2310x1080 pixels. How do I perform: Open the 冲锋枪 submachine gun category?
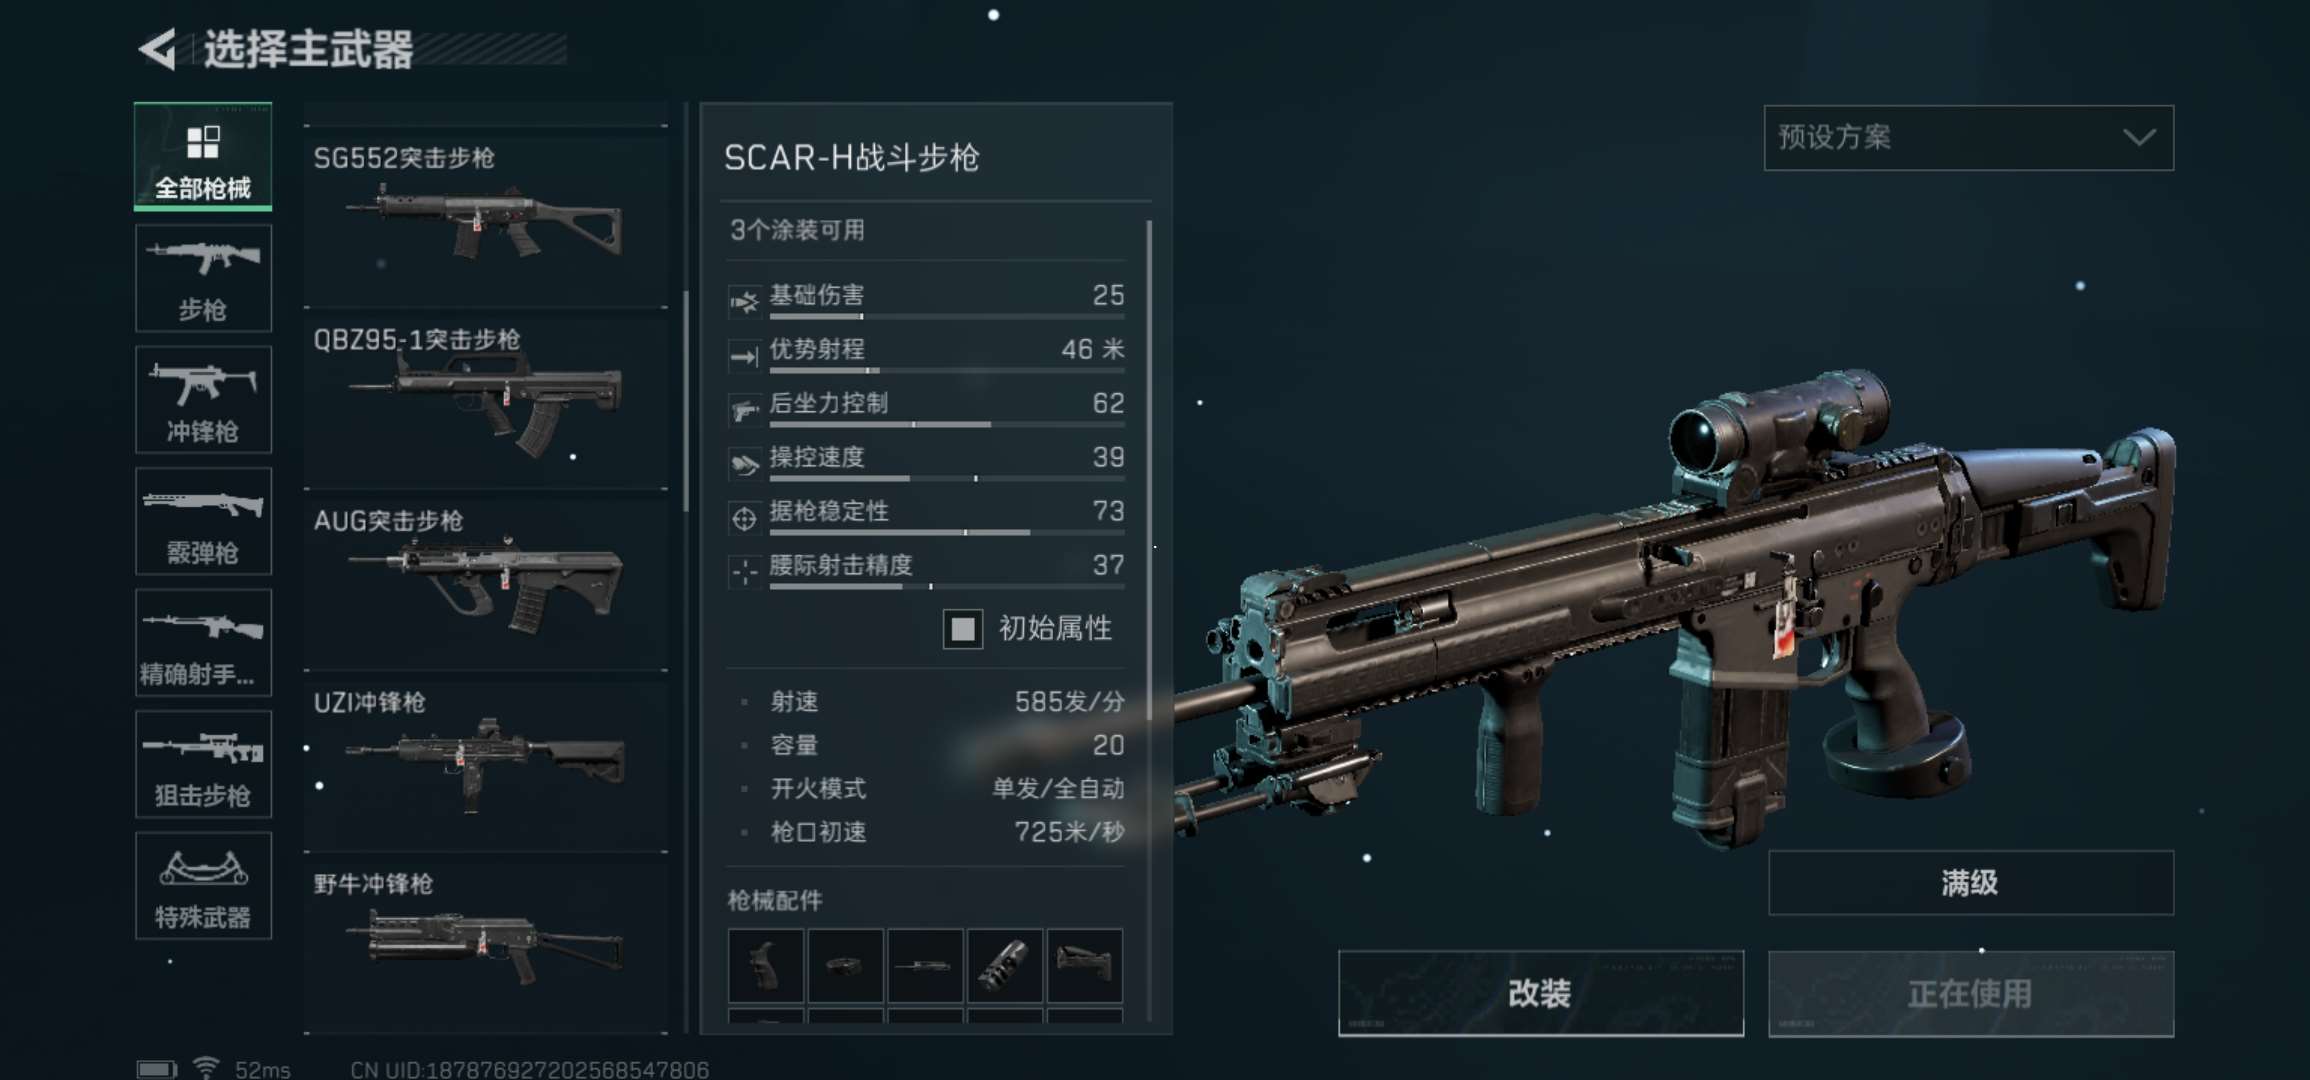click(x=203, y=400)
